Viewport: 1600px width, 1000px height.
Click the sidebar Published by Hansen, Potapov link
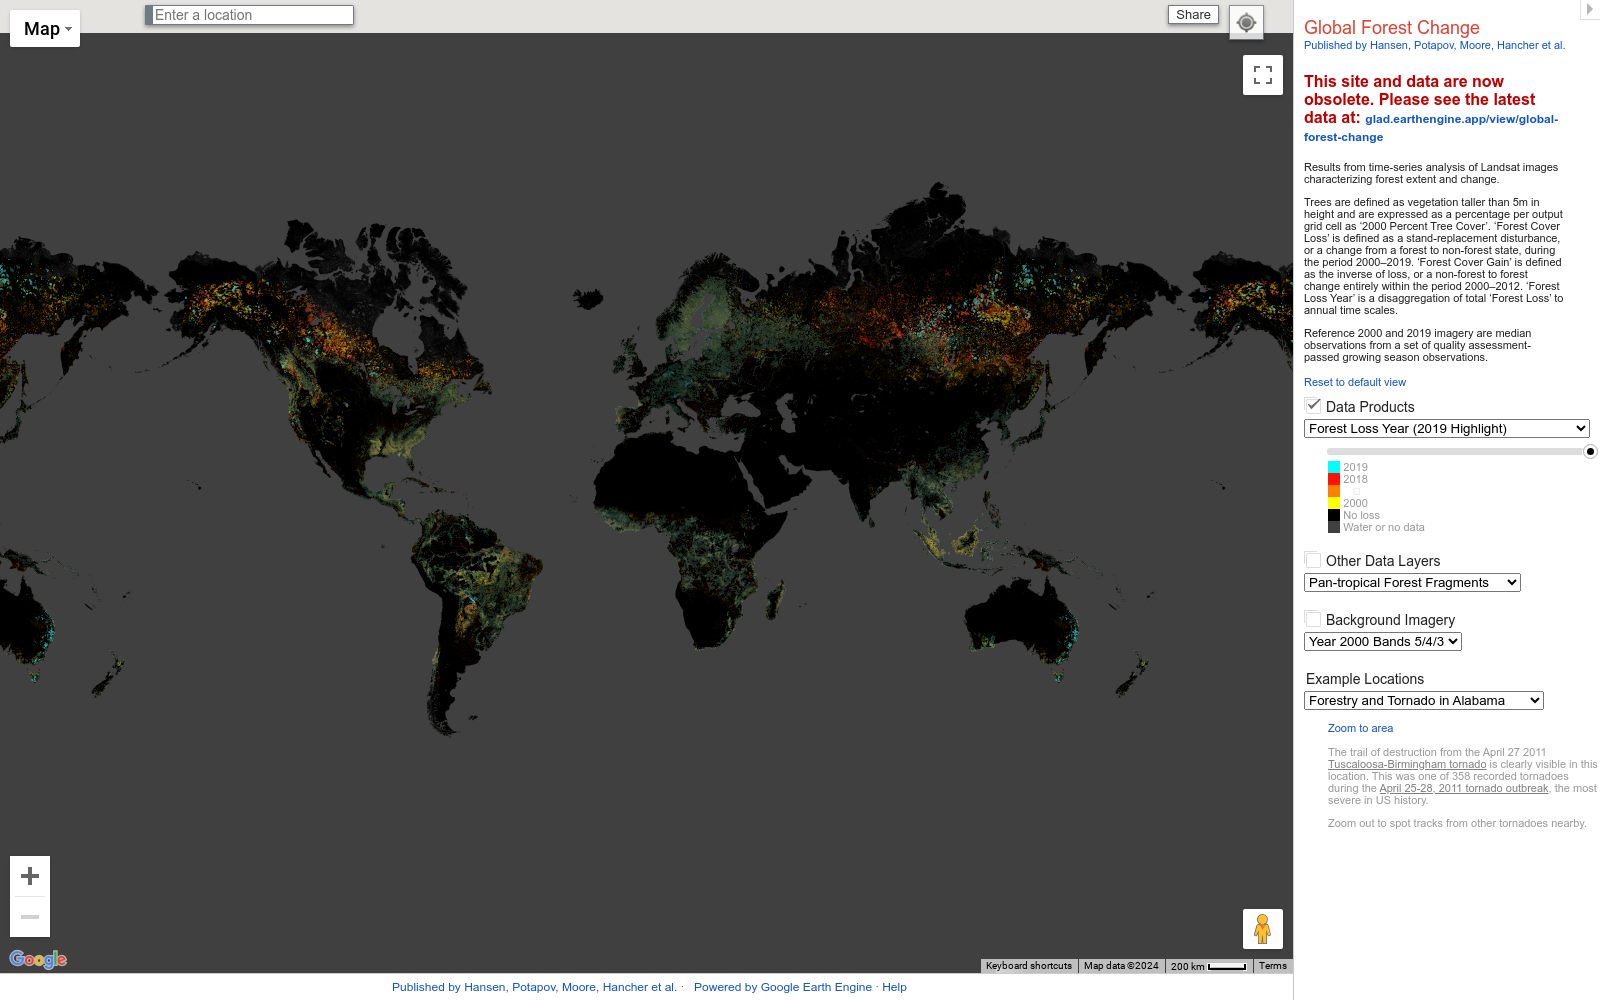click(x=1434, y=45)
